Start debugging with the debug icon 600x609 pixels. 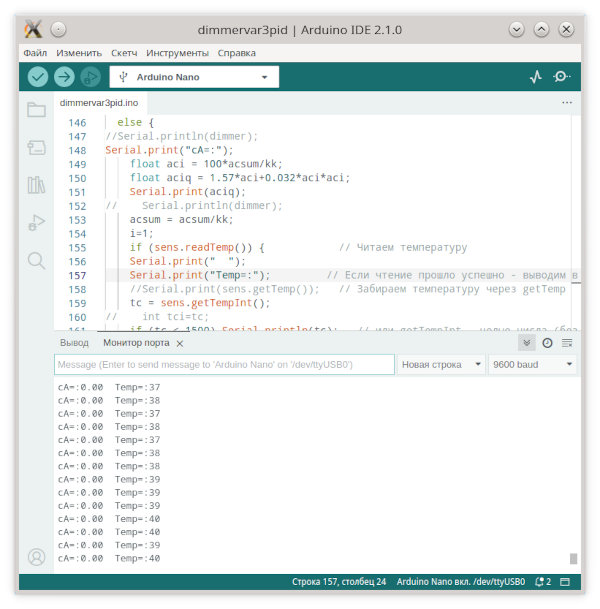[90, 76]
